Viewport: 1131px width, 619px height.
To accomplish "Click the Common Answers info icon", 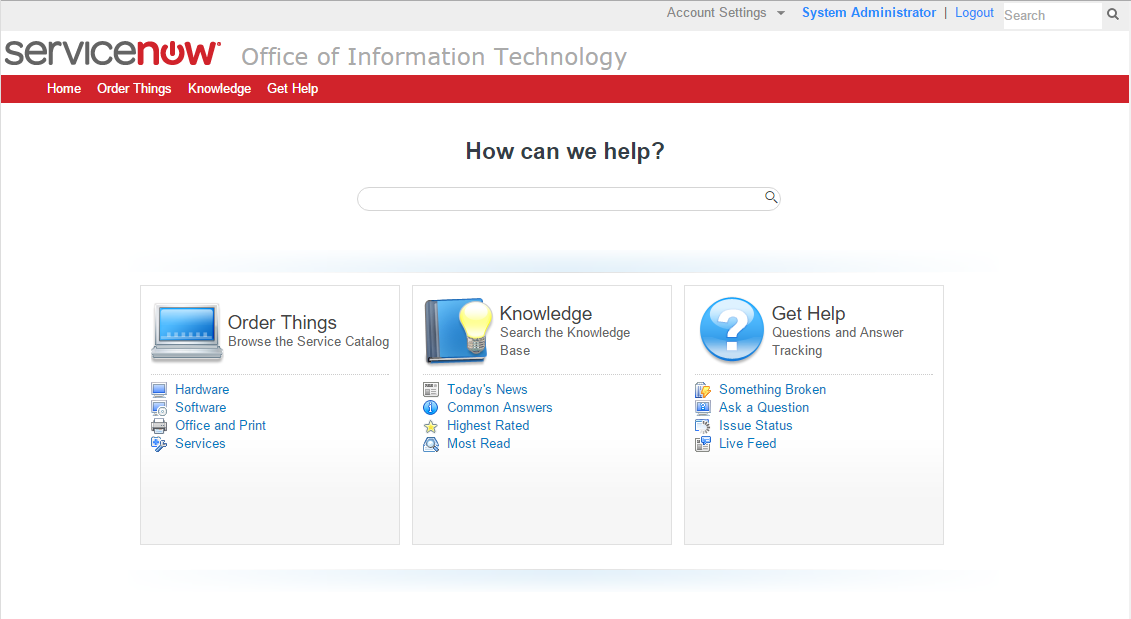I will coord(431,408).
